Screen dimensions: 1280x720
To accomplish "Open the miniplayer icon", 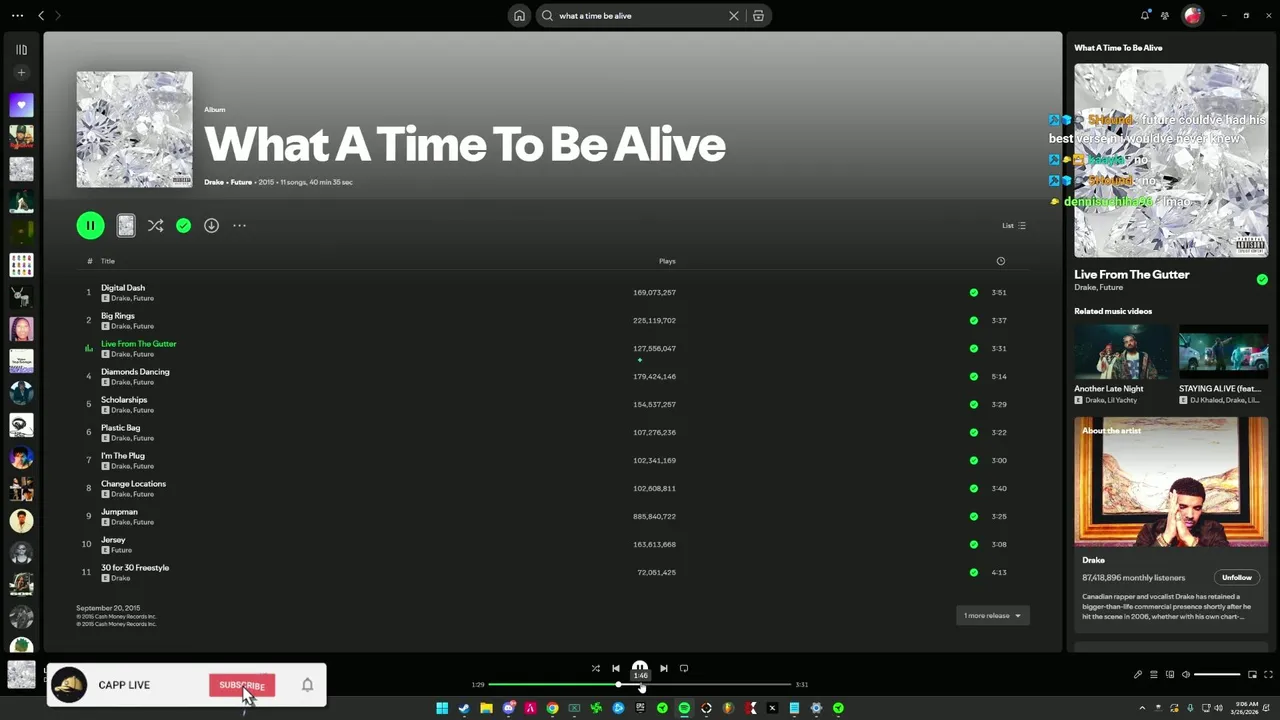I will pos(1252,675).
